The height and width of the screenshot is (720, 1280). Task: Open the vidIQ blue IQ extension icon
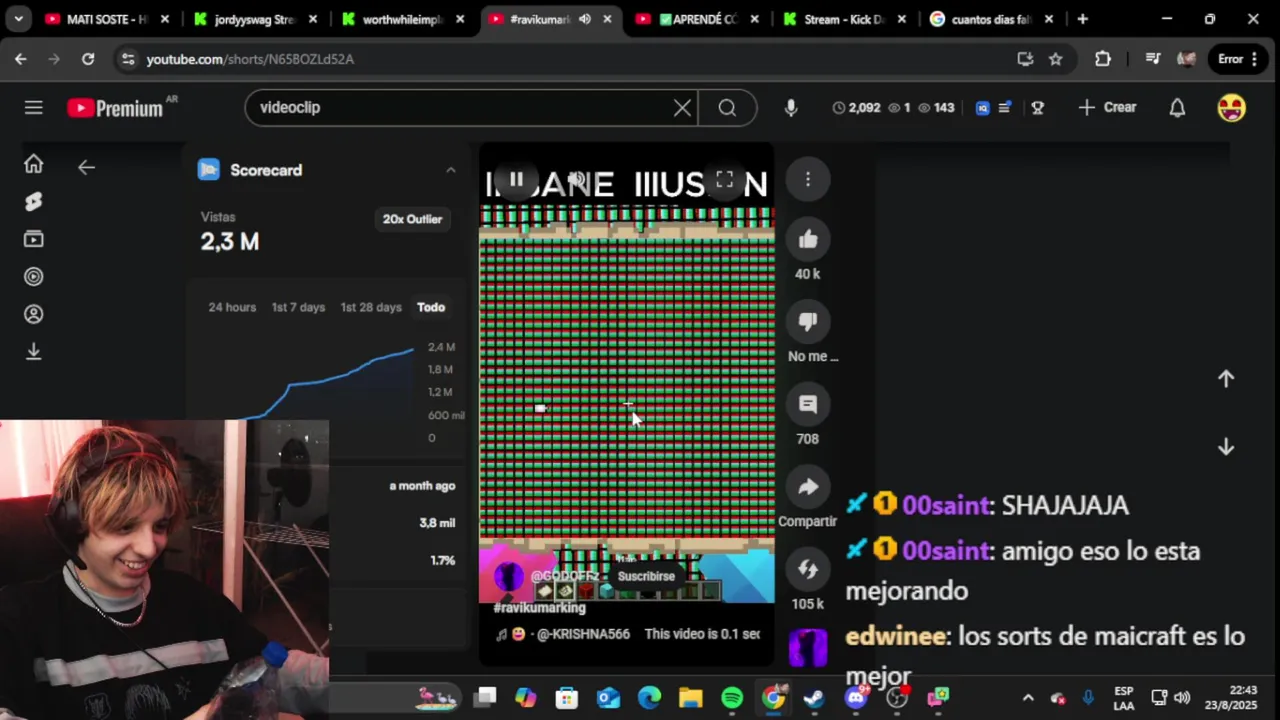[982, 108]
